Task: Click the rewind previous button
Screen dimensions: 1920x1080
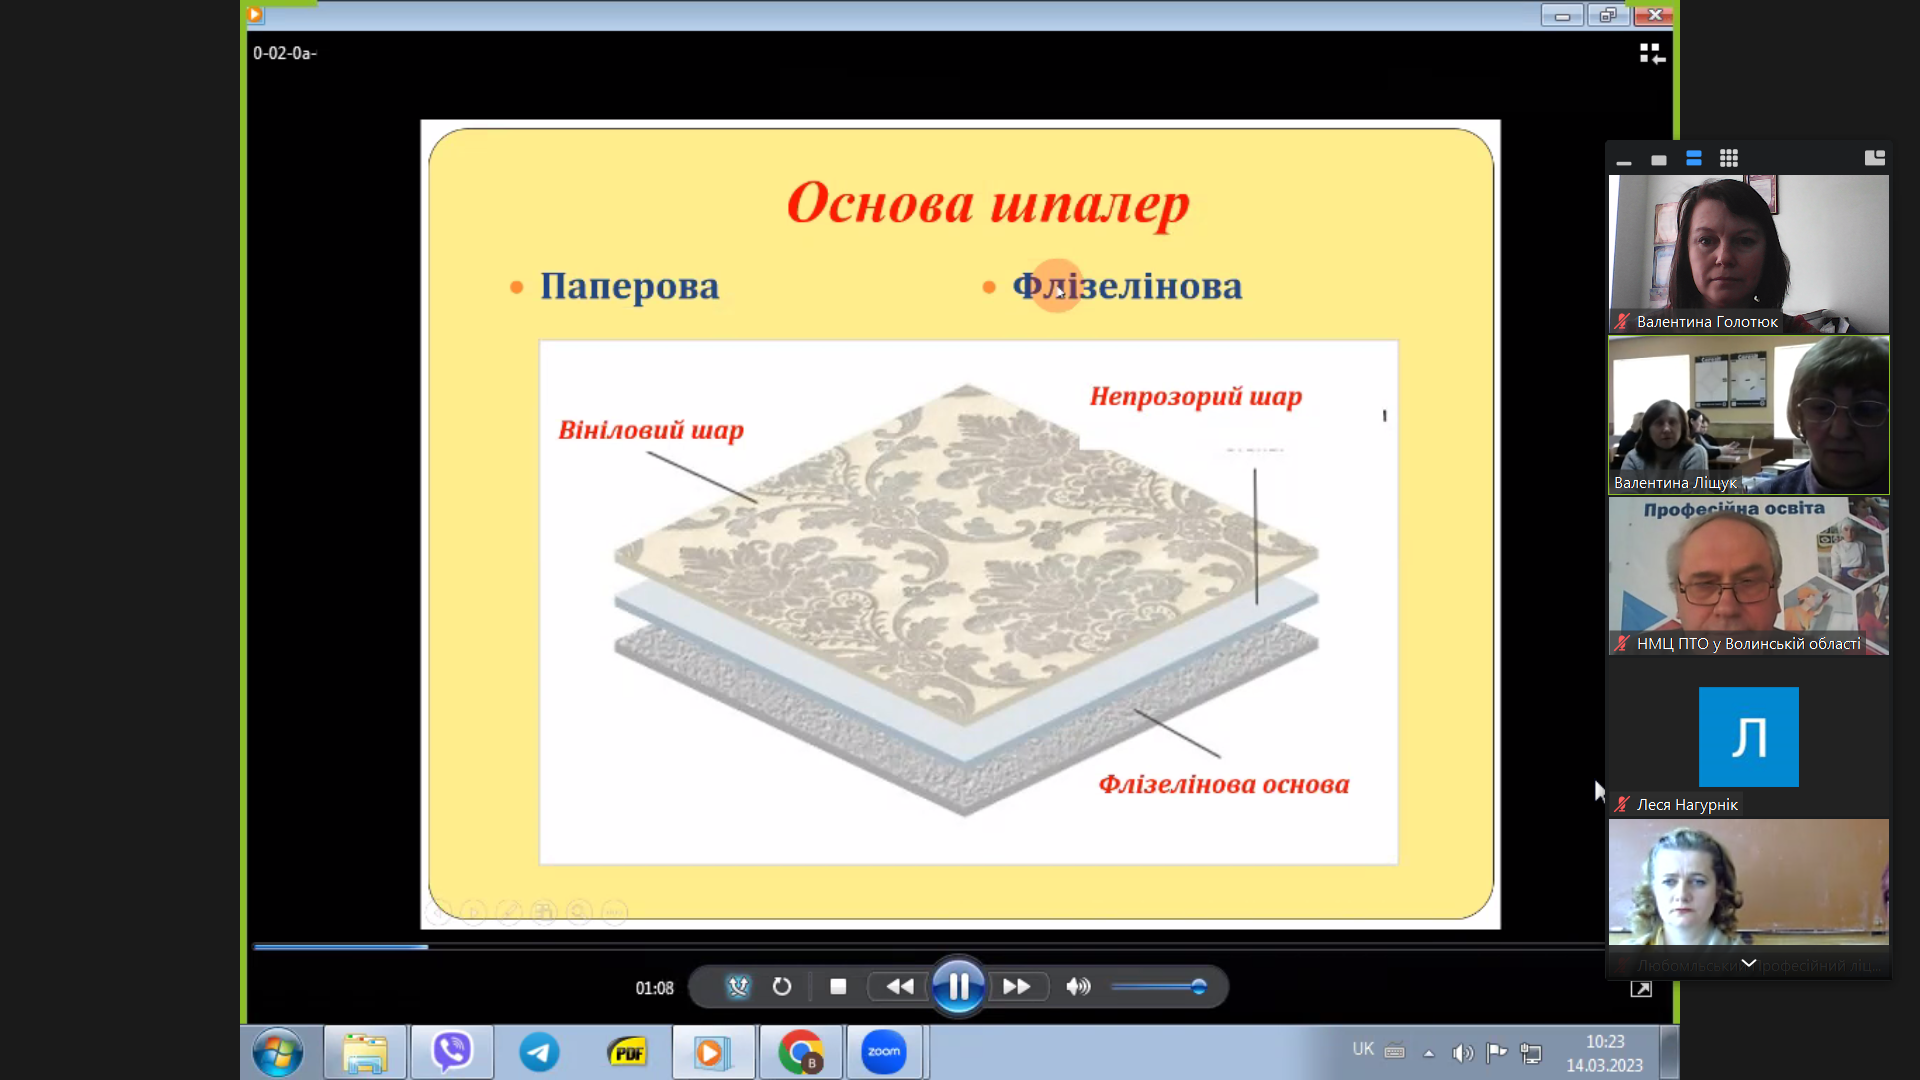Action: pos(899,987)
